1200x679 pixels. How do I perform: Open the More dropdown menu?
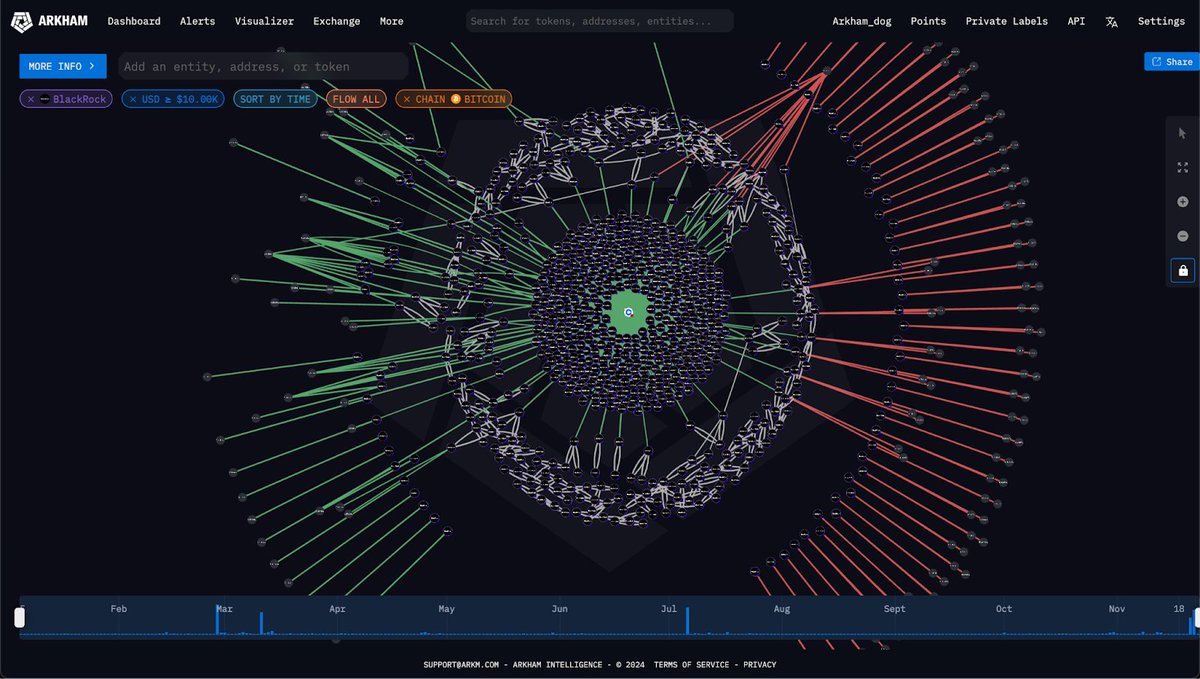tap(392, 21)
